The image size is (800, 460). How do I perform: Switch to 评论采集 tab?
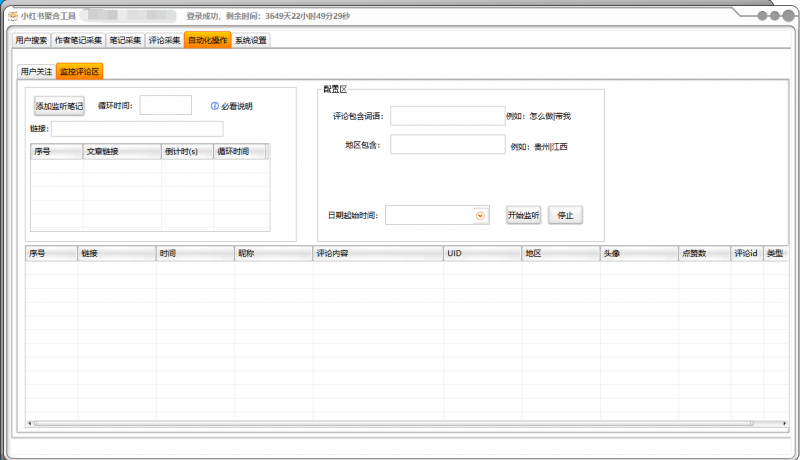tap(164, 40)
